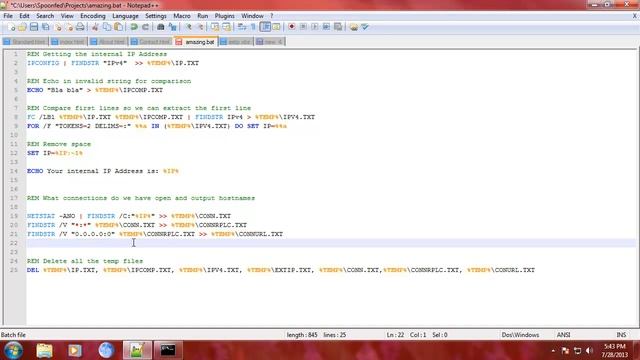This screenshot has height=360, width=640.
Task: Toggle synchronized horizontal scrolling
Action: click(227, 27)
